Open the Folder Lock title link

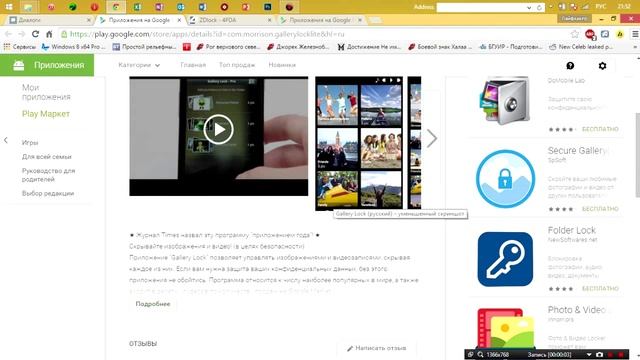[x=571, y=230]
